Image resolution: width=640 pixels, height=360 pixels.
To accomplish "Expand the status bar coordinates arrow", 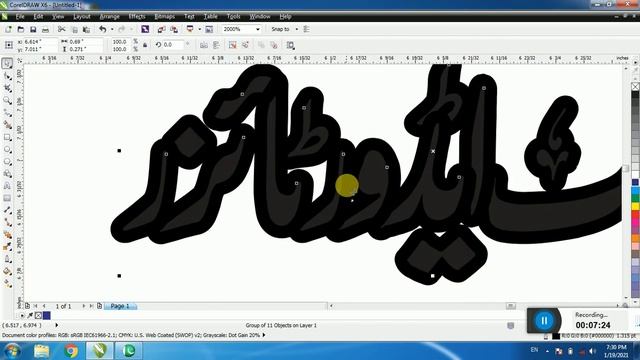I will coord(56,325).
